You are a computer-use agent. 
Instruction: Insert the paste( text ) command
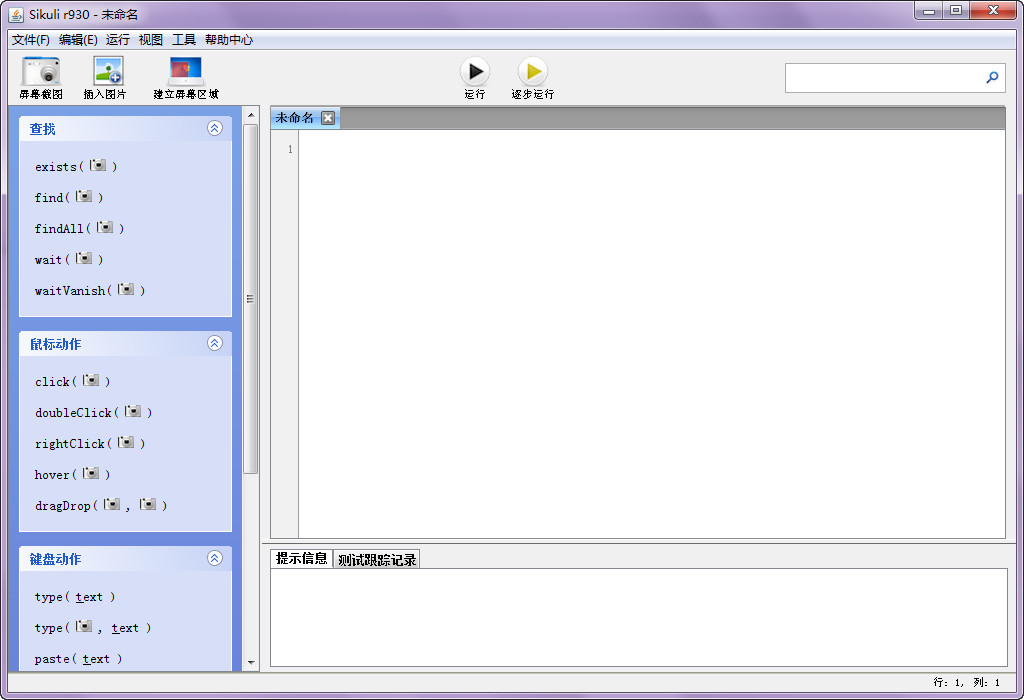[78, 659]
